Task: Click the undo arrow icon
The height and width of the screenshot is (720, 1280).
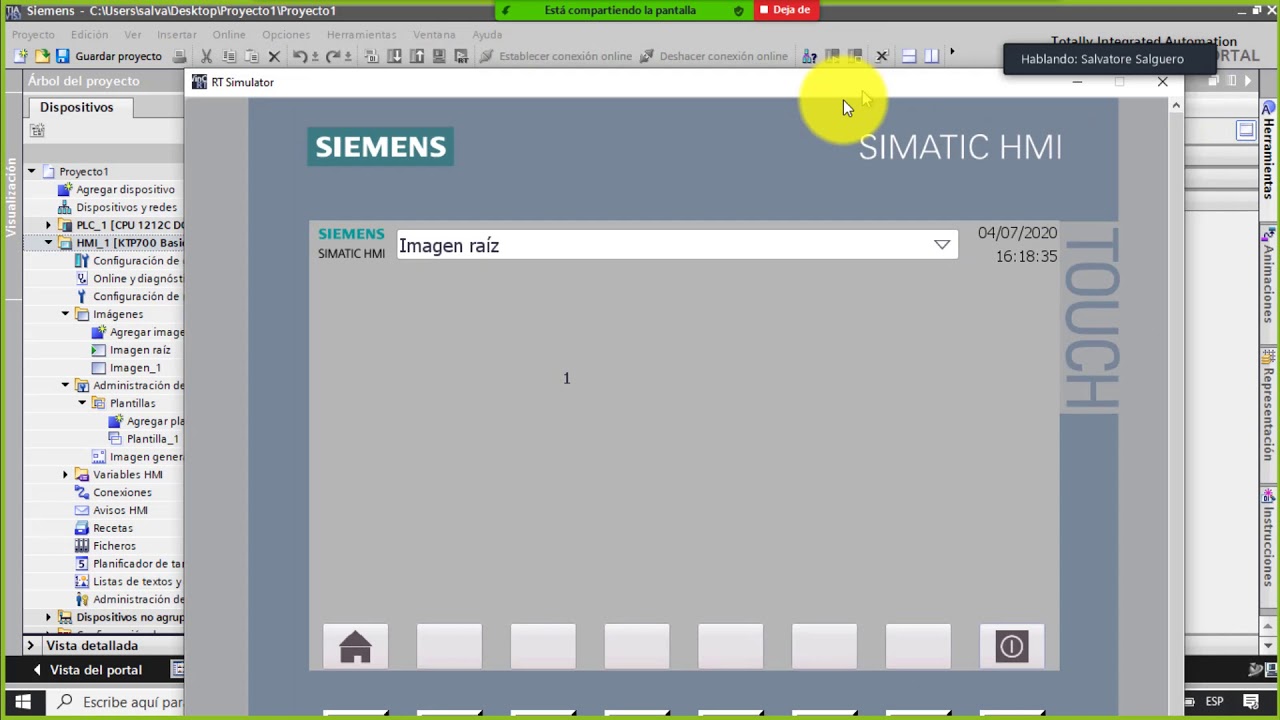Action: [x=299, y=56]
